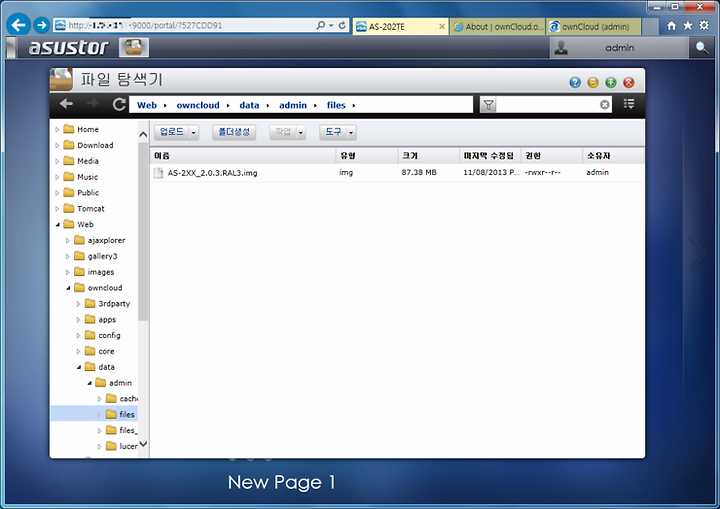Image resolution: width=720 pixels, height=509 pixels.
Task: Sort by 이름 name column header
Action: click(x=243, y=156)
